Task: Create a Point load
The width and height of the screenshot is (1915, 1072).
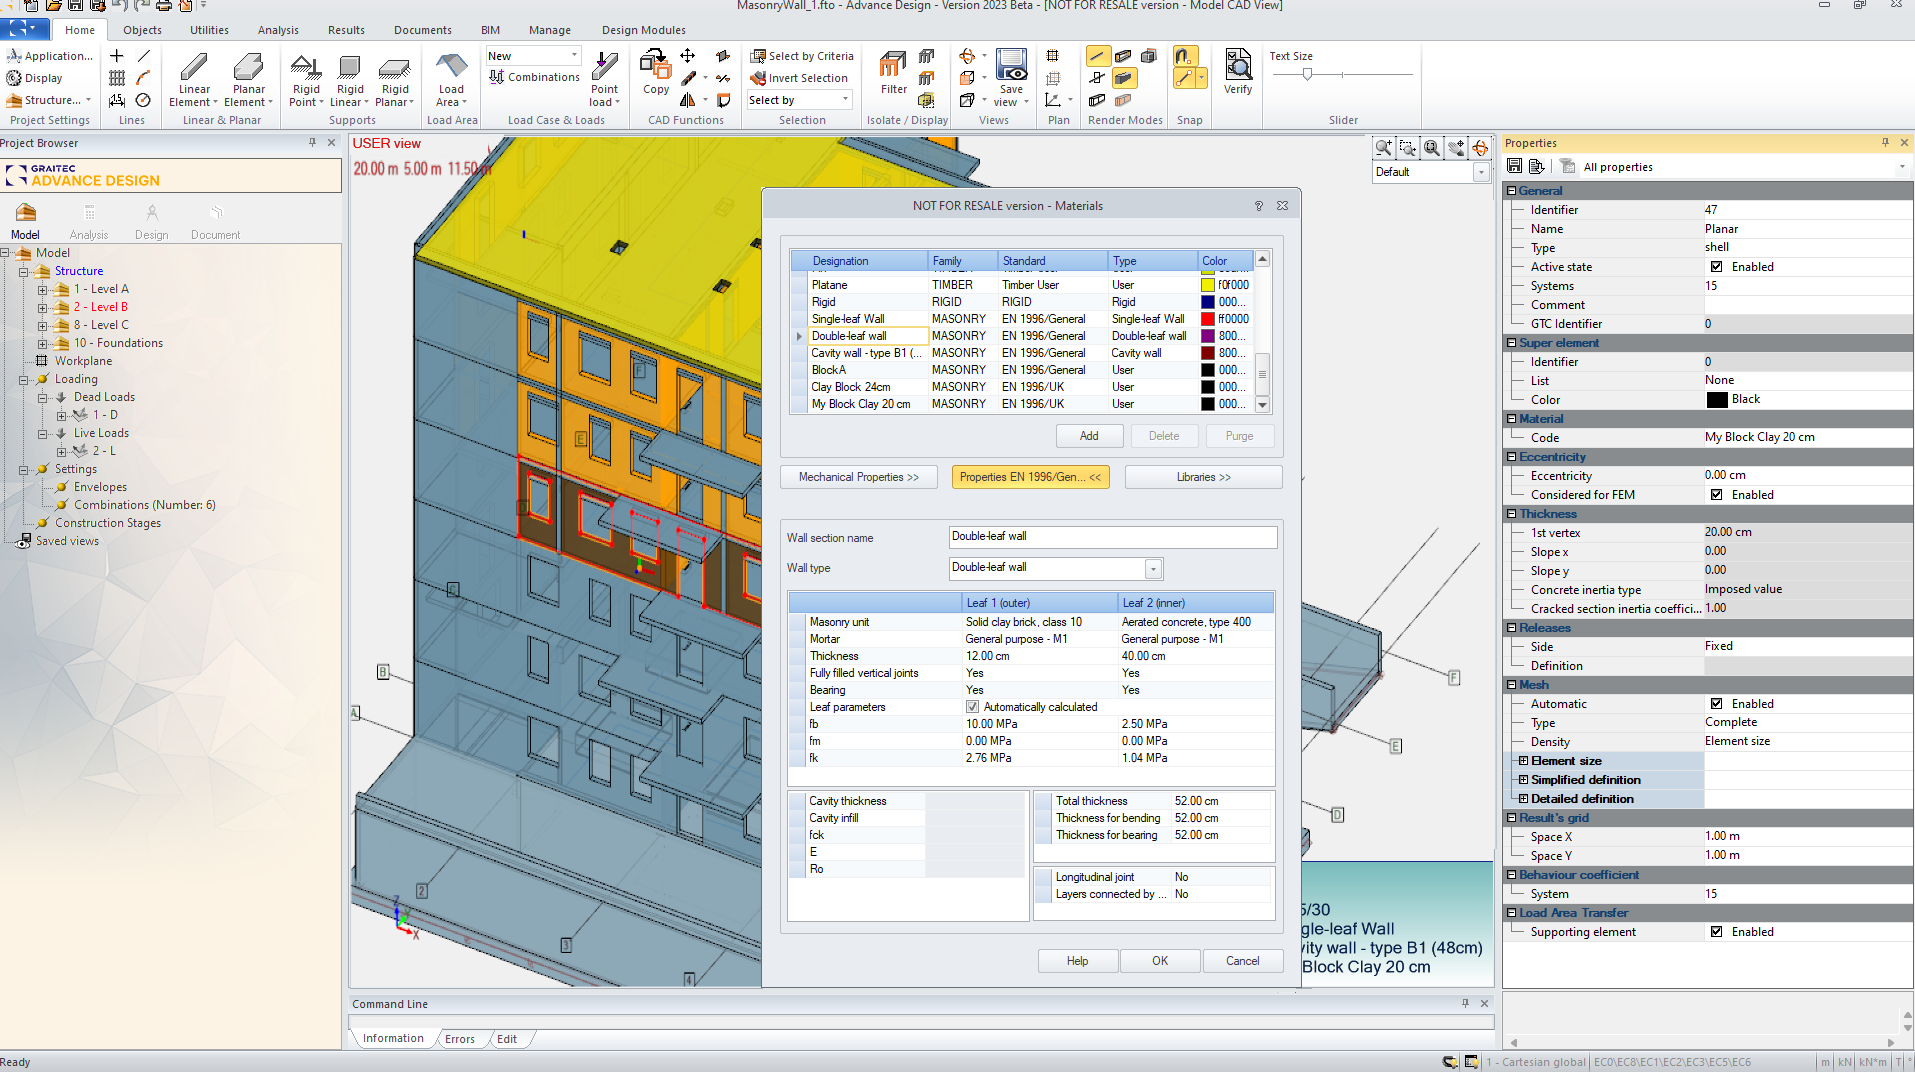Action: click(x=604, y=79)
